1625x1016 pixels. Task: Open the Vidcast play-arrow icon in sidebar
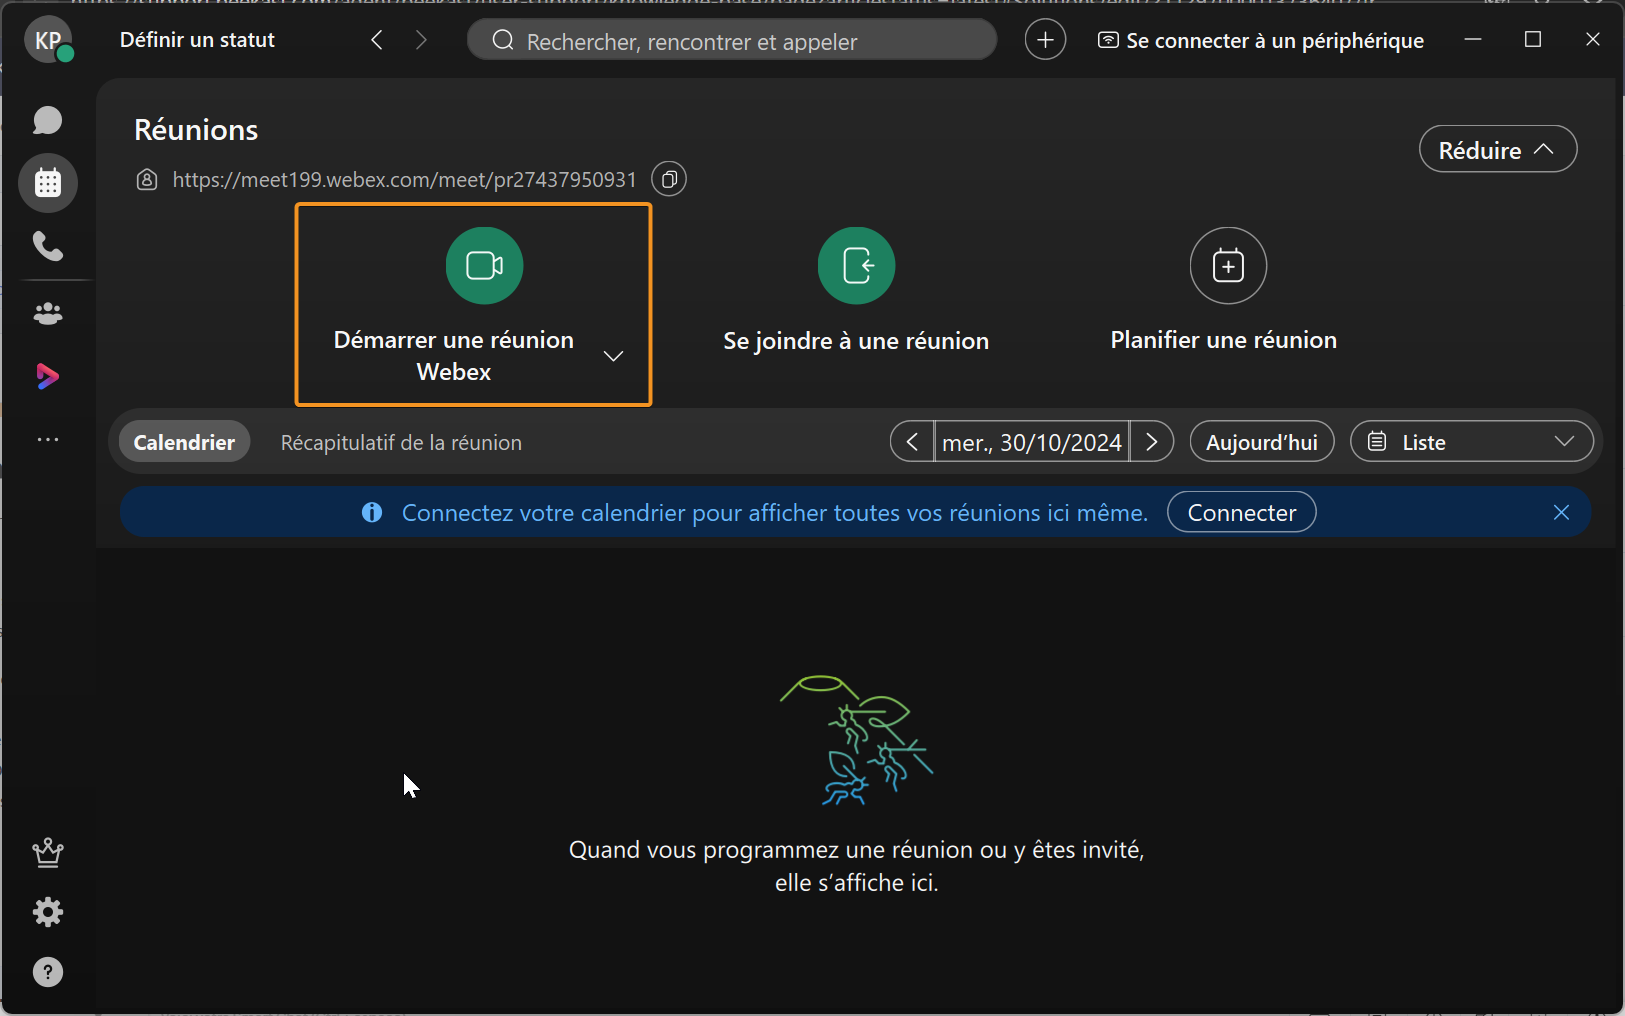point(48,376)
